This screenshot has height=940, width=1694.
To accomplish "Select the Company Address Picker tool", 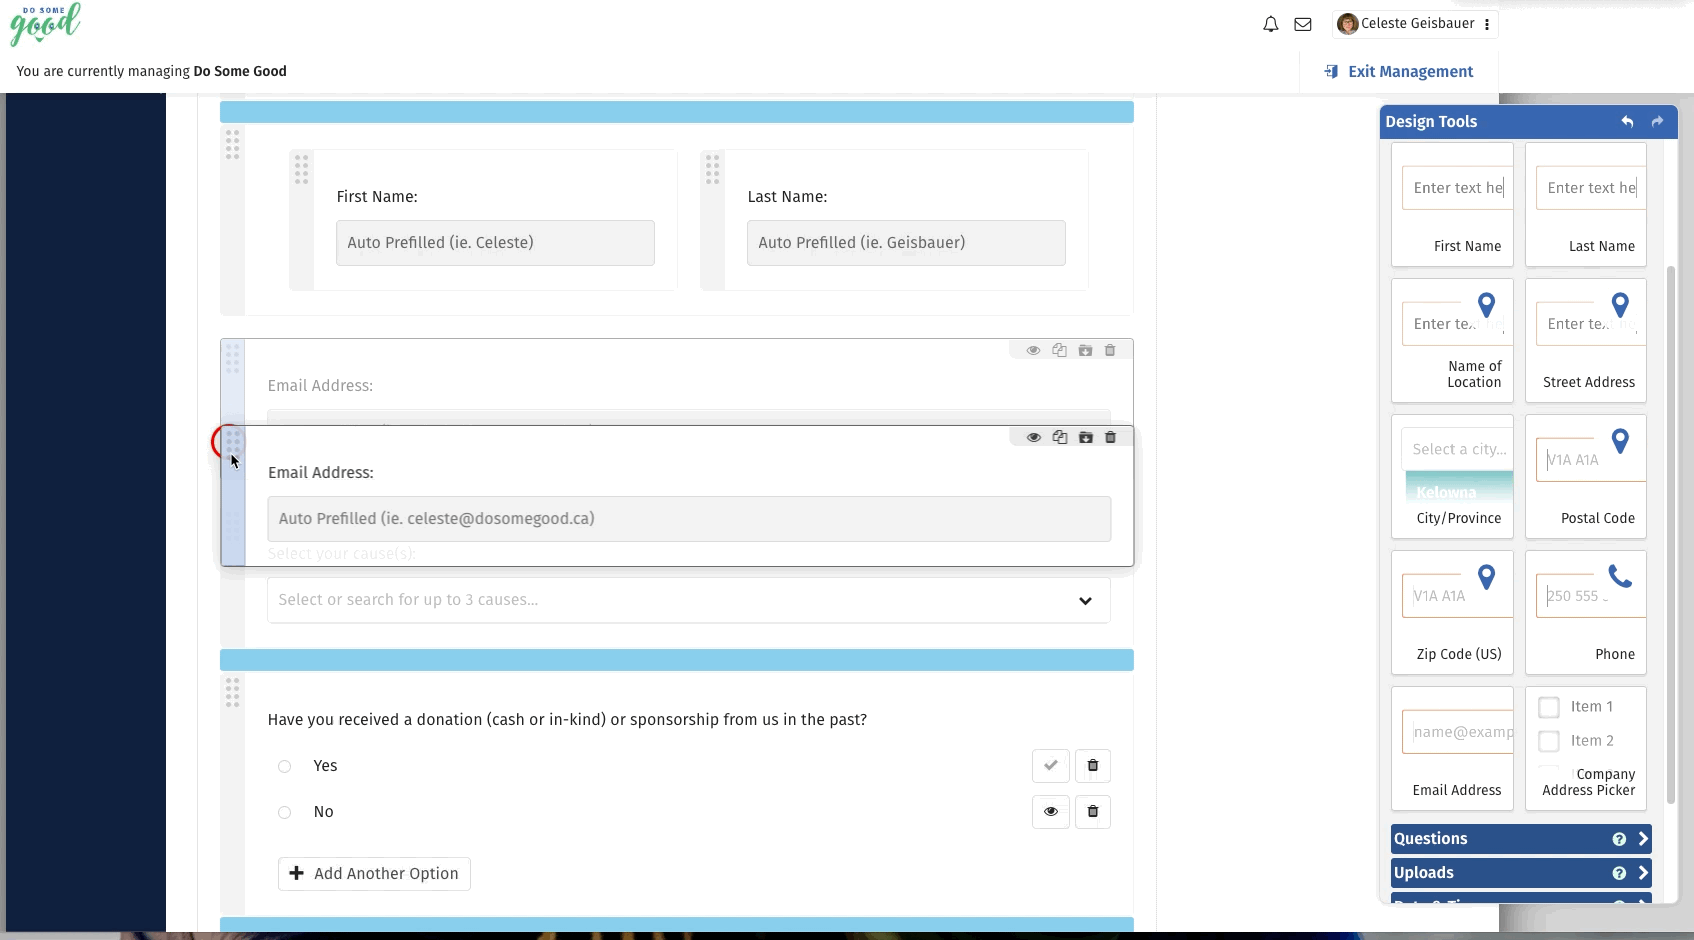I will pos(1586,748).
